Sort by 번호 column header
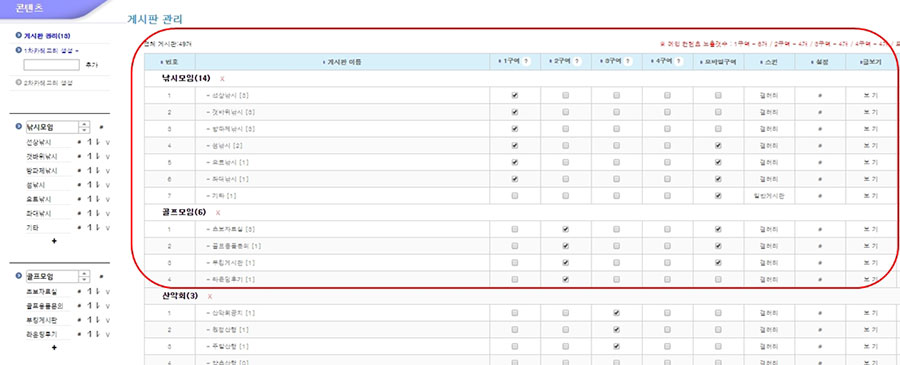This screenshot has height=365, width=900. (169, 61)
